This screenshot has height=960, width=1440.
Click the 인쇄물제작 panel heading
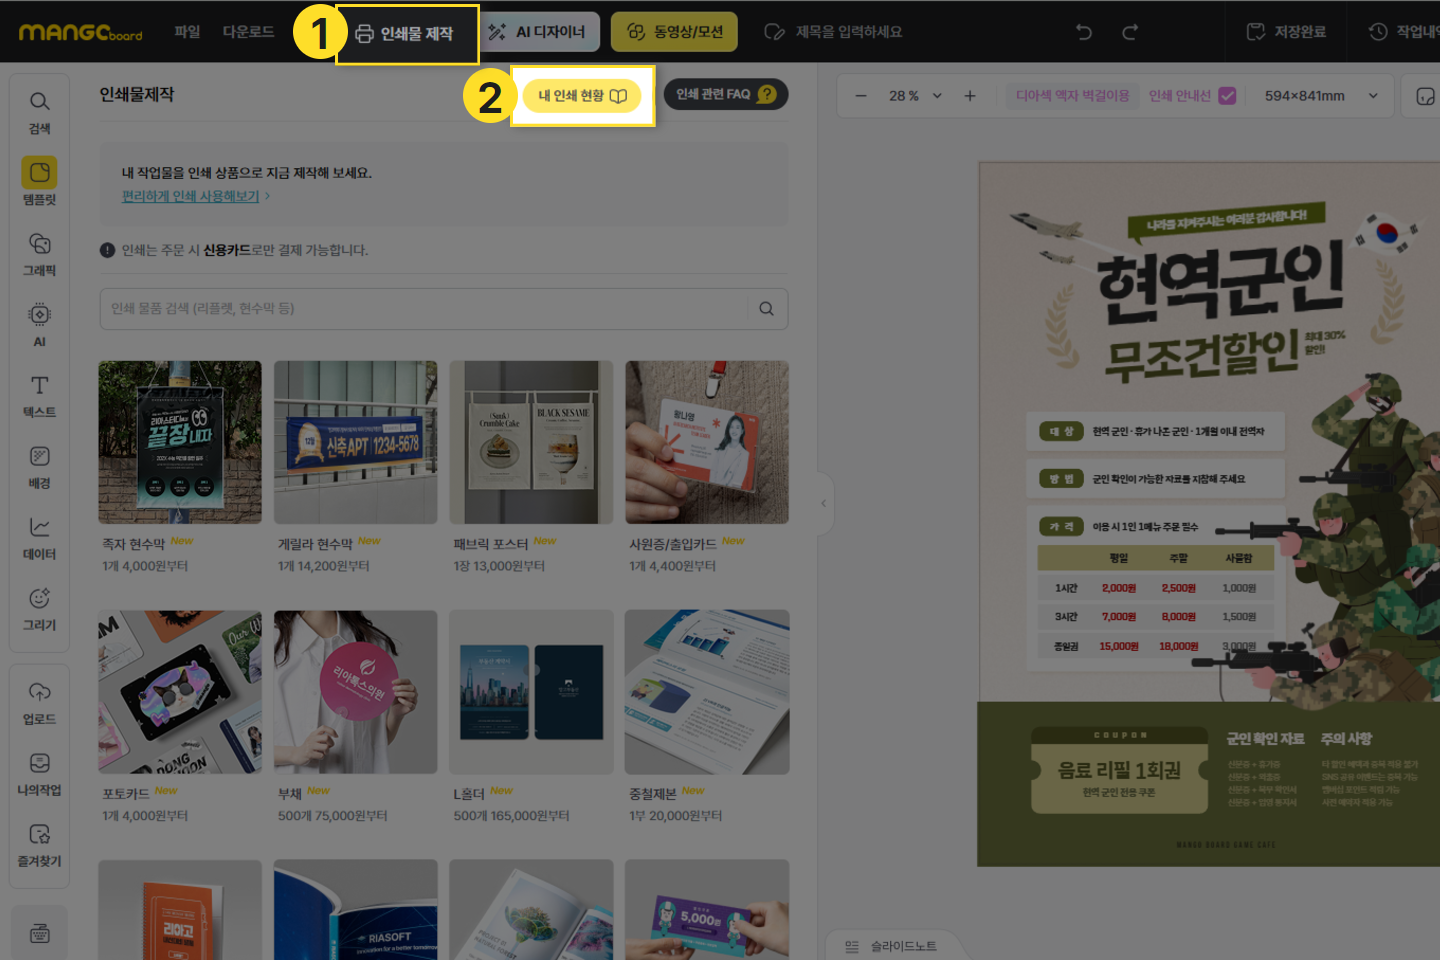(137, 94)
